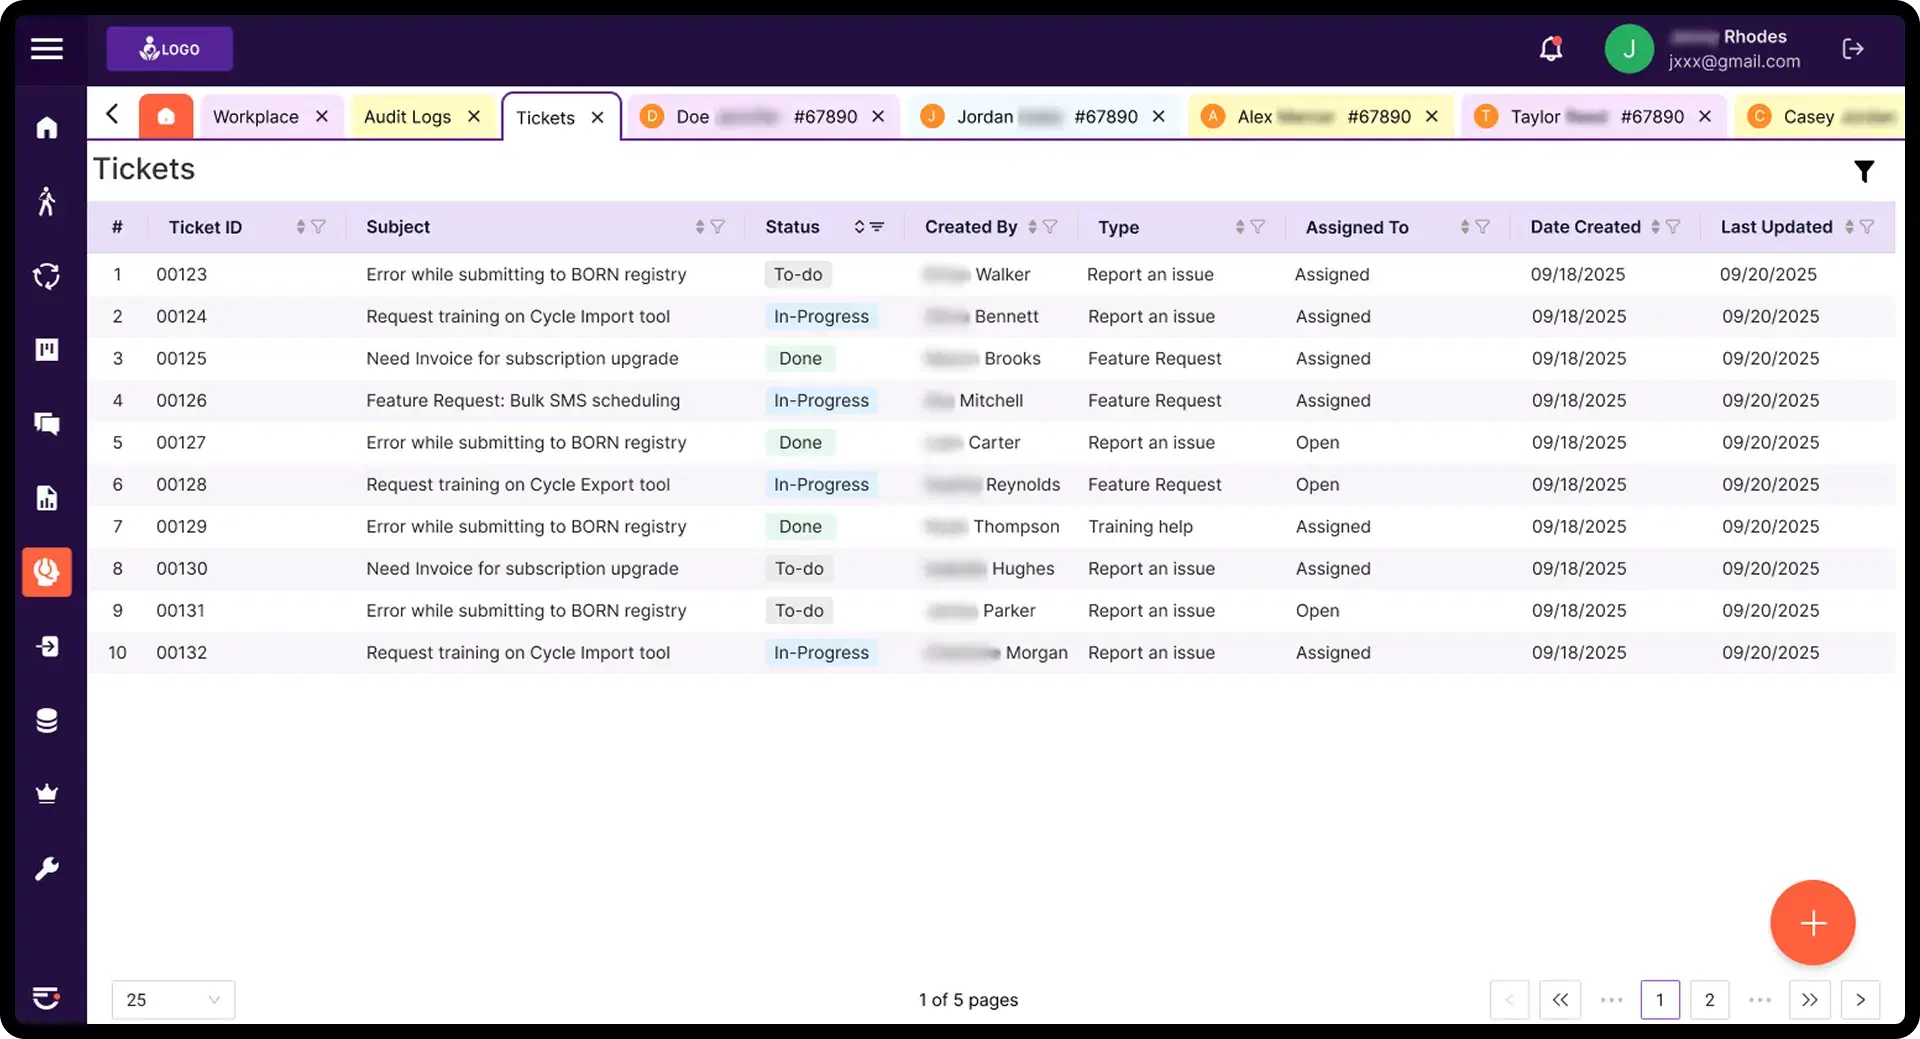Open the database icon in the sidebar
The image size is (1920, 1039).
pyautogui.click(x=47, y=719)
